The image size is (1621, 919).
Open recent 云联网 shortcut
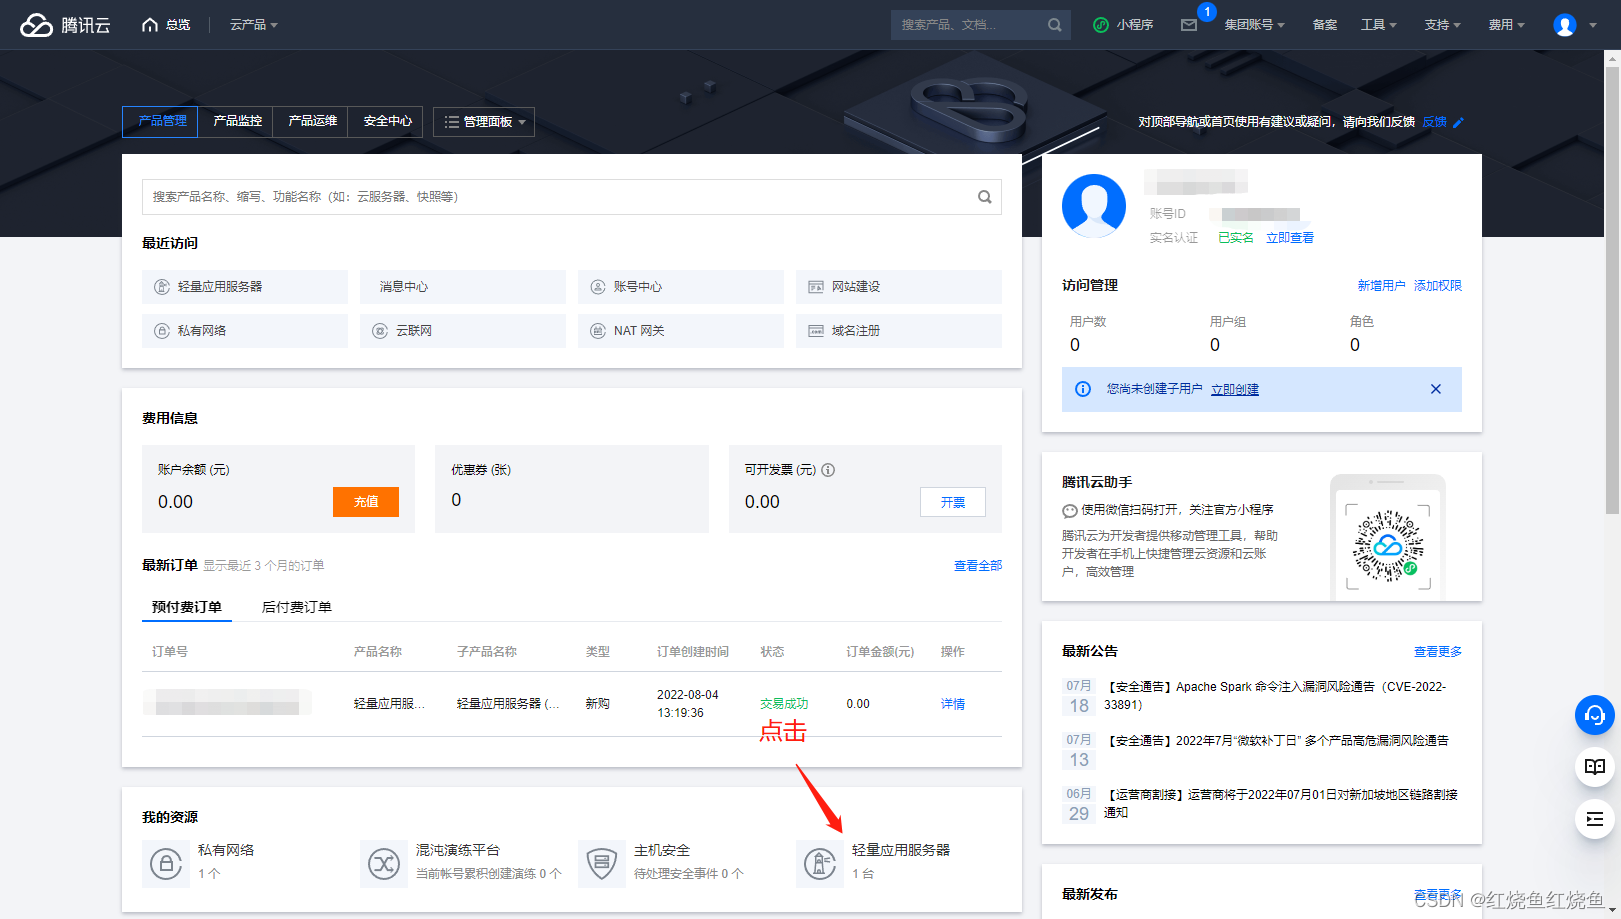coord(463,331)
